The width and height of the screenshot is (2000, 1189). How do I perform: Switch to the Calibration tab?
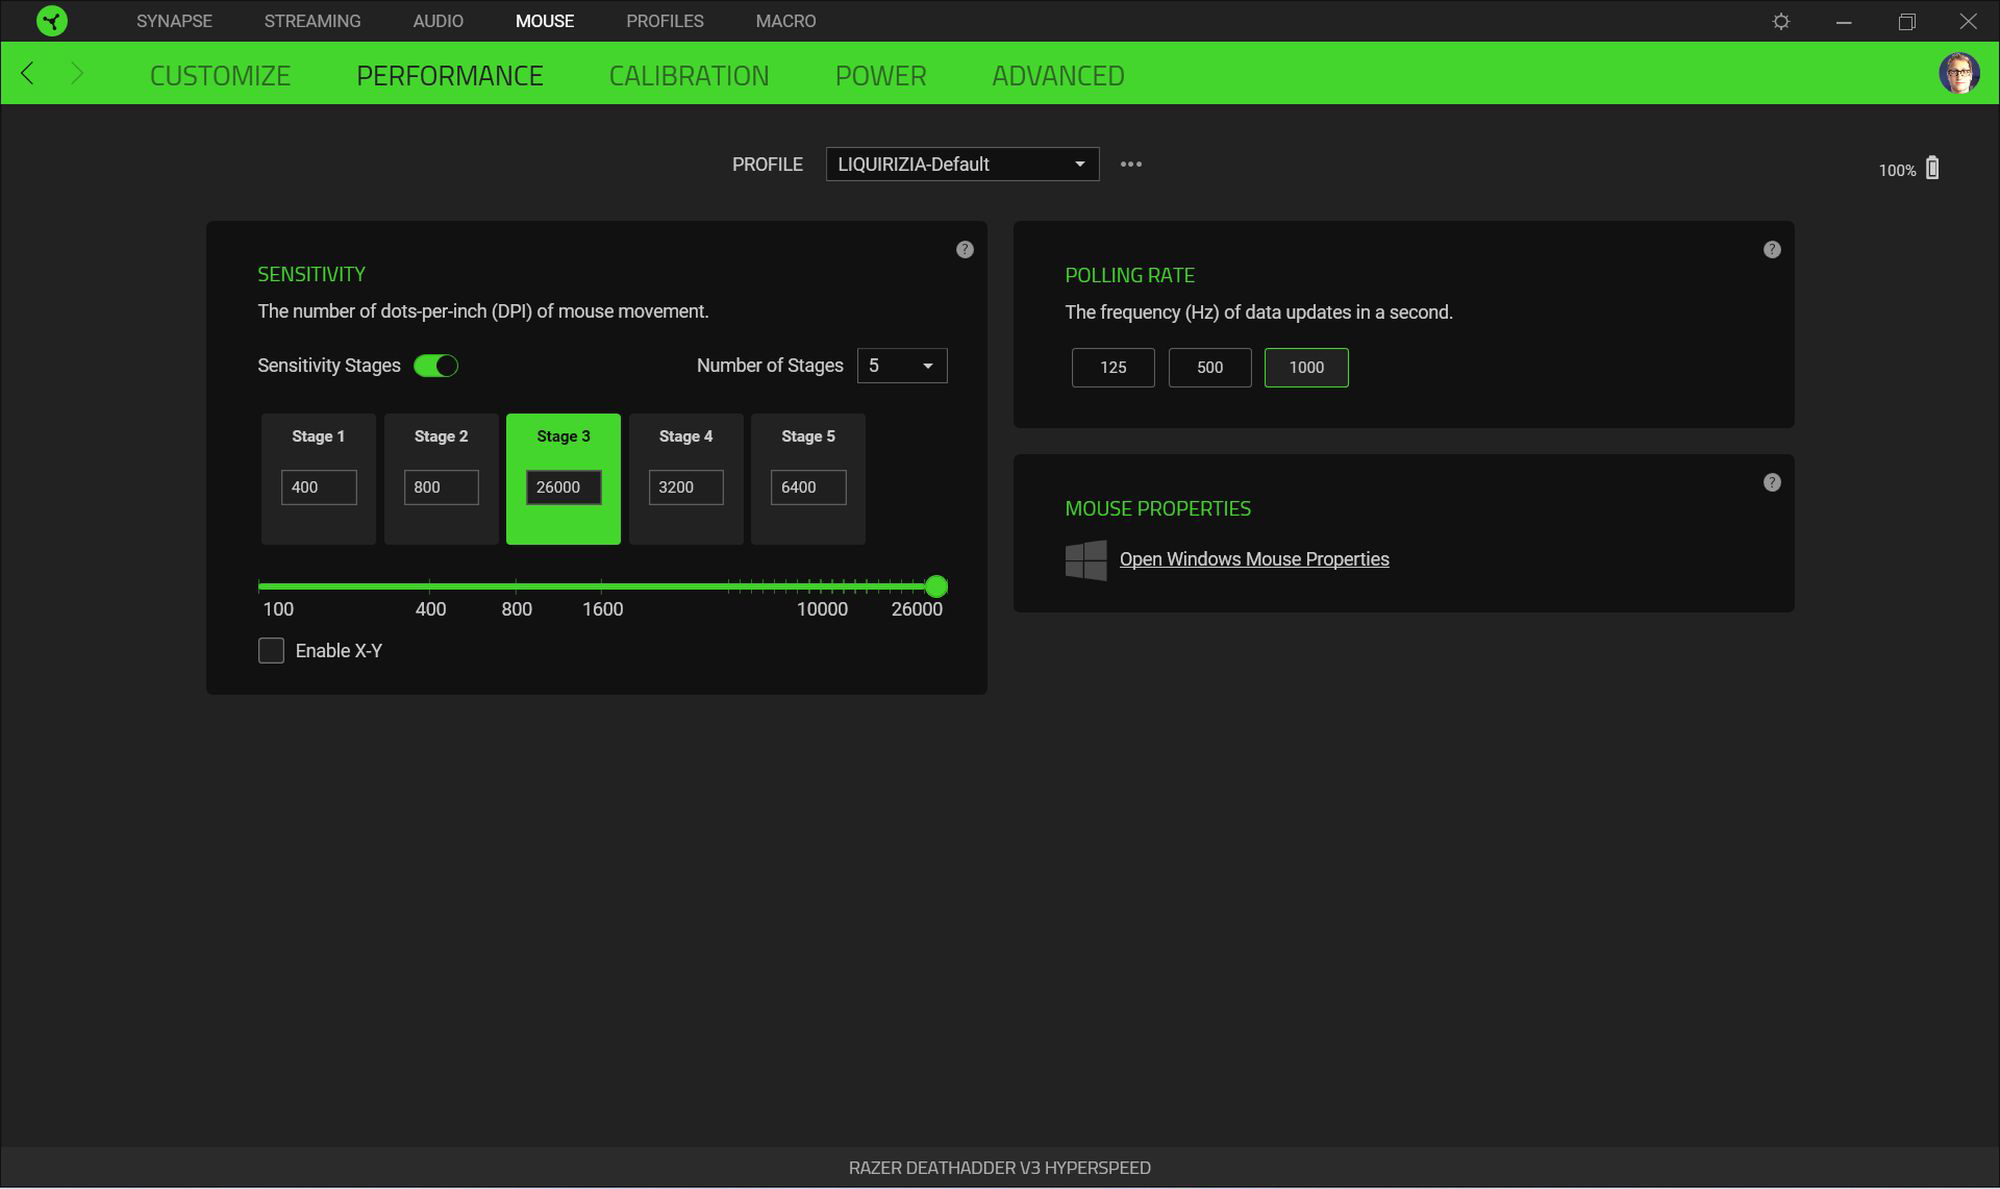[688, 76]
